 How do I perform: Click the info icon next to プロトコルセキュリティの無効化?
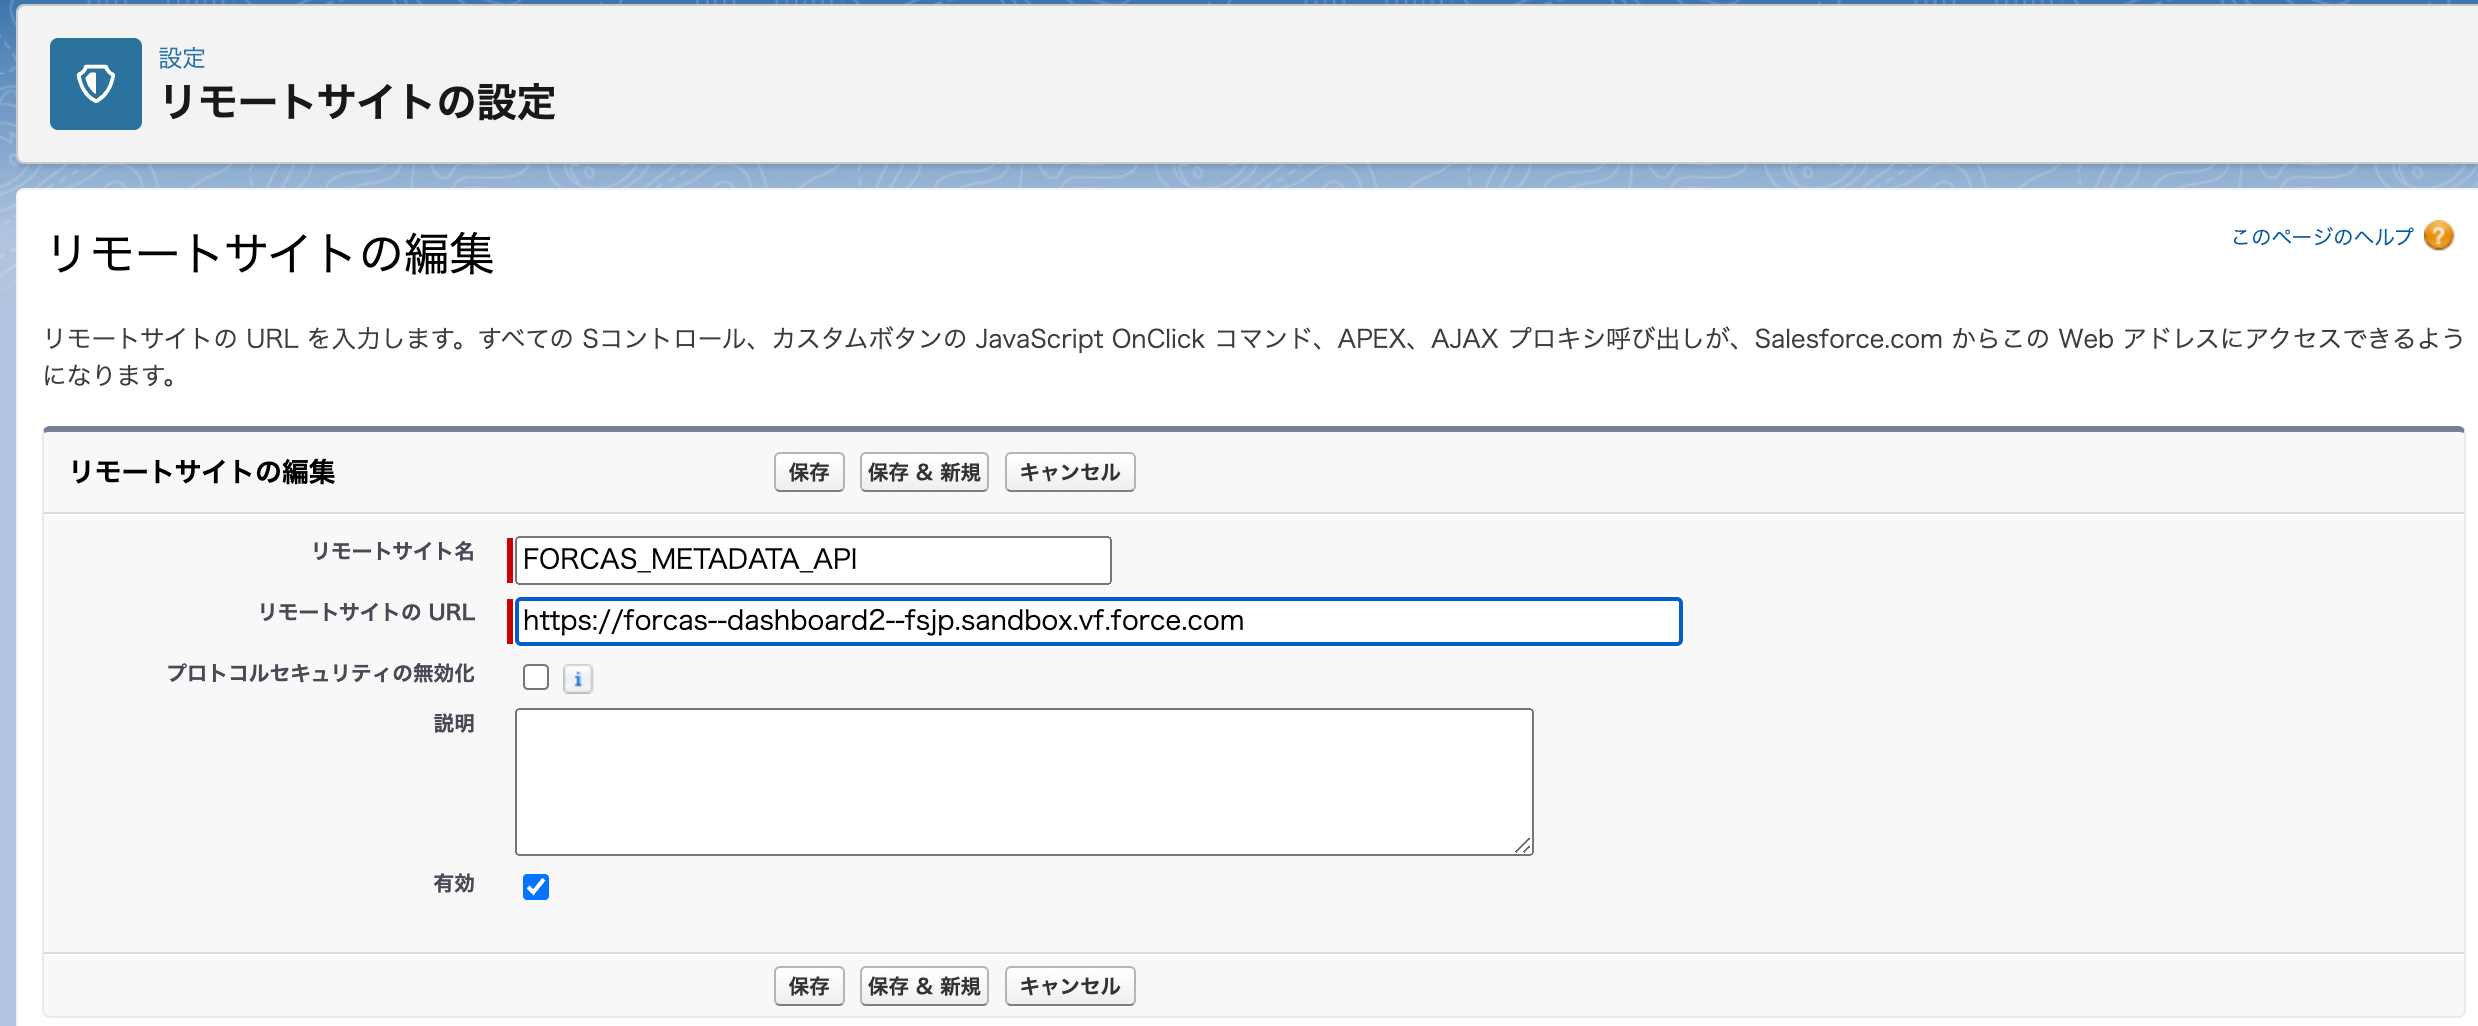click(x=578, y=679)
